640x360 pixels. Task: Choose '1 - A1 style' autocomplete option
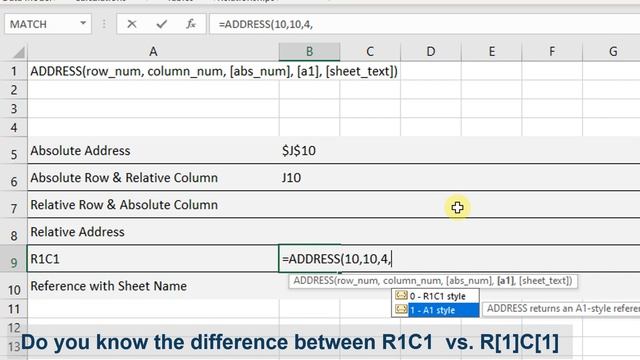point(435,310)
